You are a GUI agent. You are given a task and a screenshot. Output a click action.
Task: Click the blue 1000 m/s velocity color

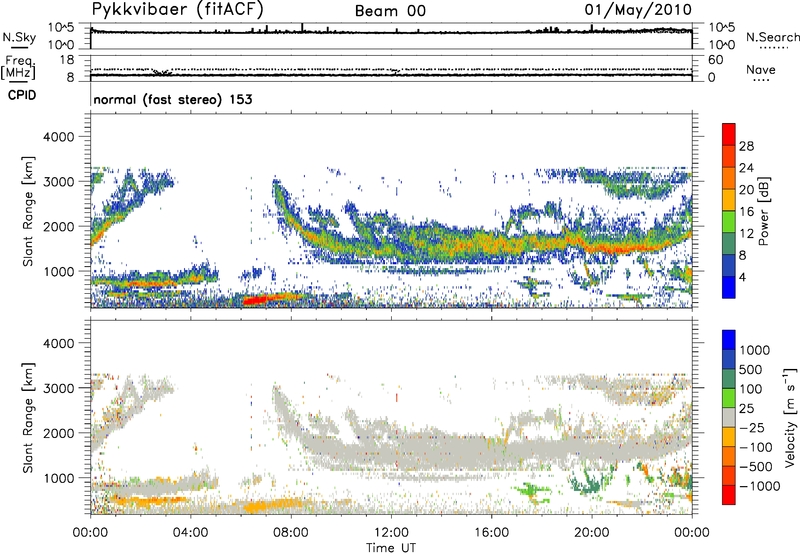(x=729, y=340)
